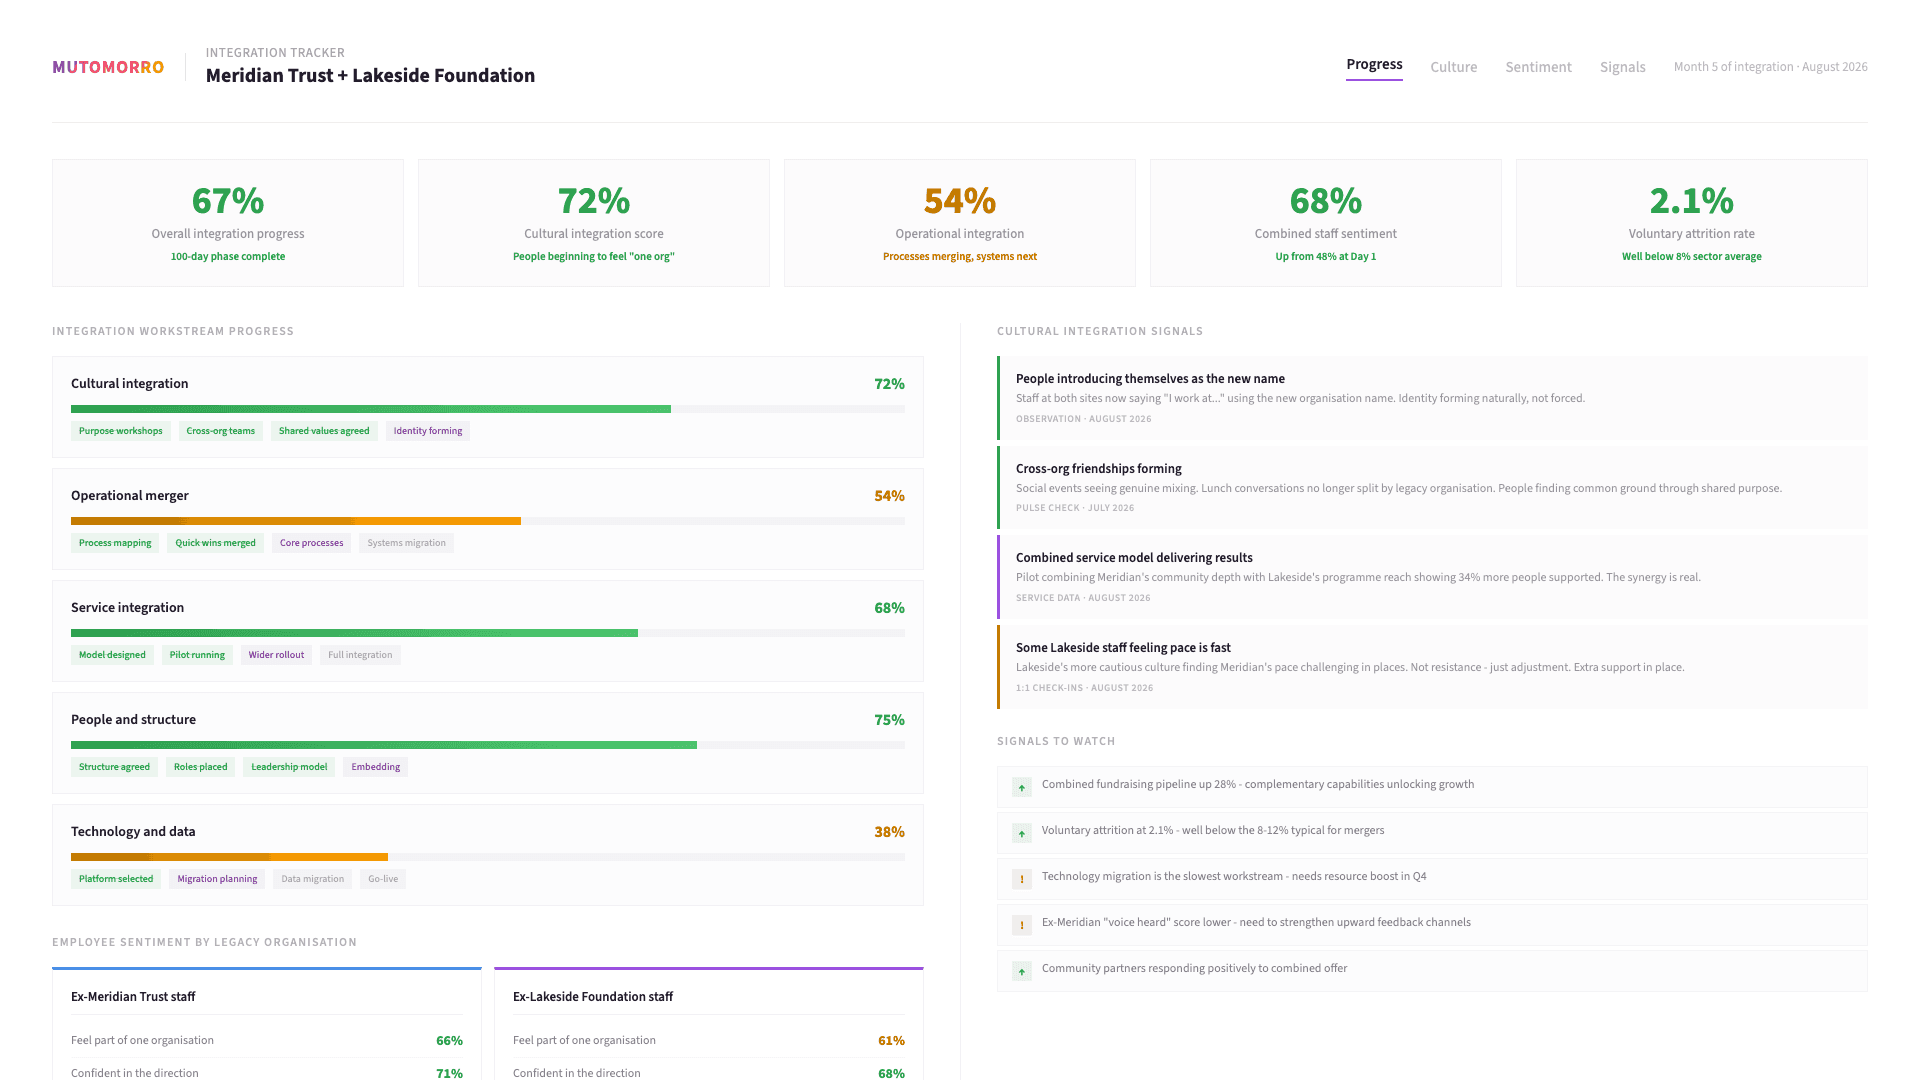Screen dimensions: 1920x1080
Task: Open the Sentiment tab
Action: click(x=1538, y=67)
